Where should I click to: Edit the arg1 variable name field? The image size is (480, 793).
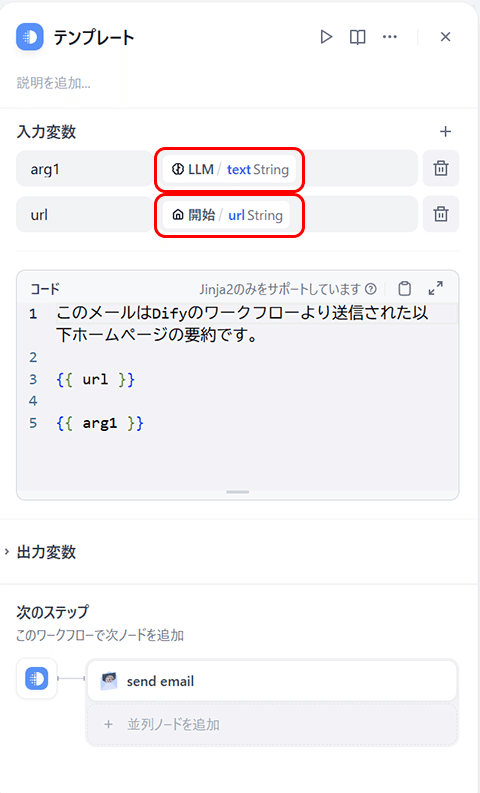tap(84, 169)
